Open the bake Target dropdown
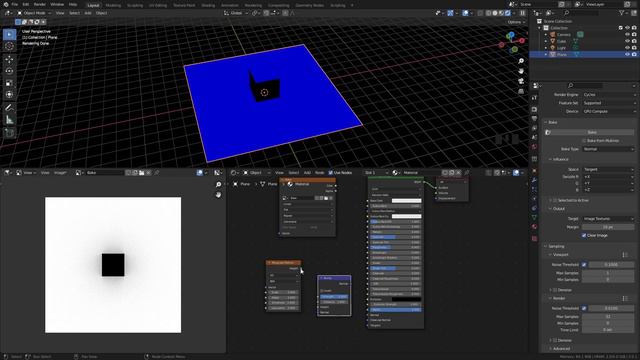640x360 pixels. (609, 219)
